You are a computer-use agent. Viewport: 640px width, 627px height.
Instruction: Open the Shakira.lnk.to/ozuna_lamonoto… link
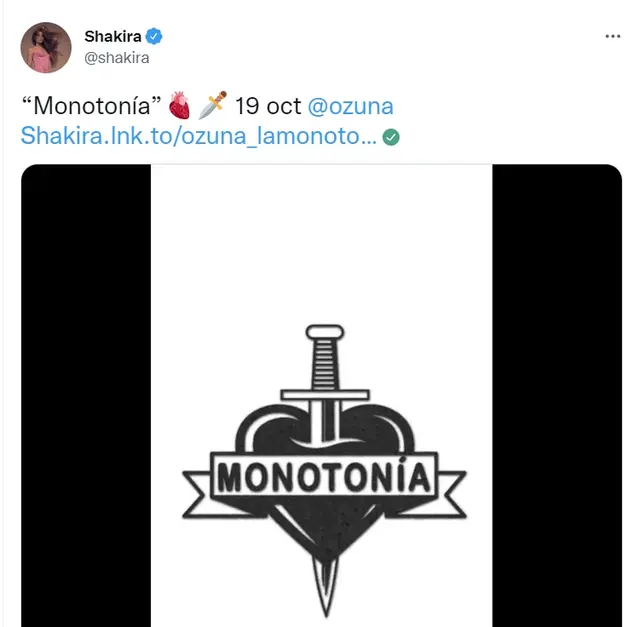[x=198, y=137]
